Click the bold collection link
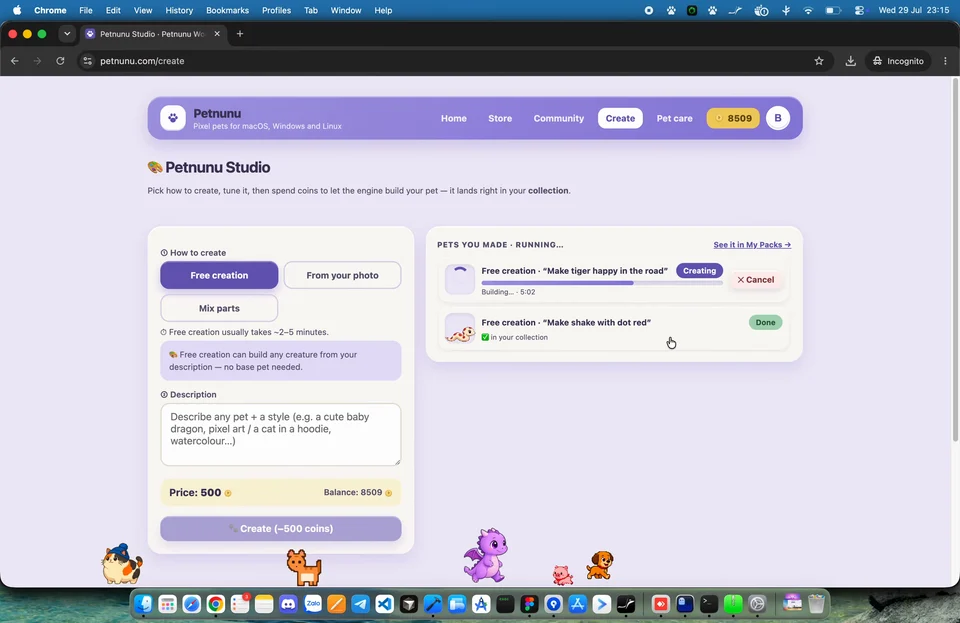This screenshot has height=623, width=960. 548,190
